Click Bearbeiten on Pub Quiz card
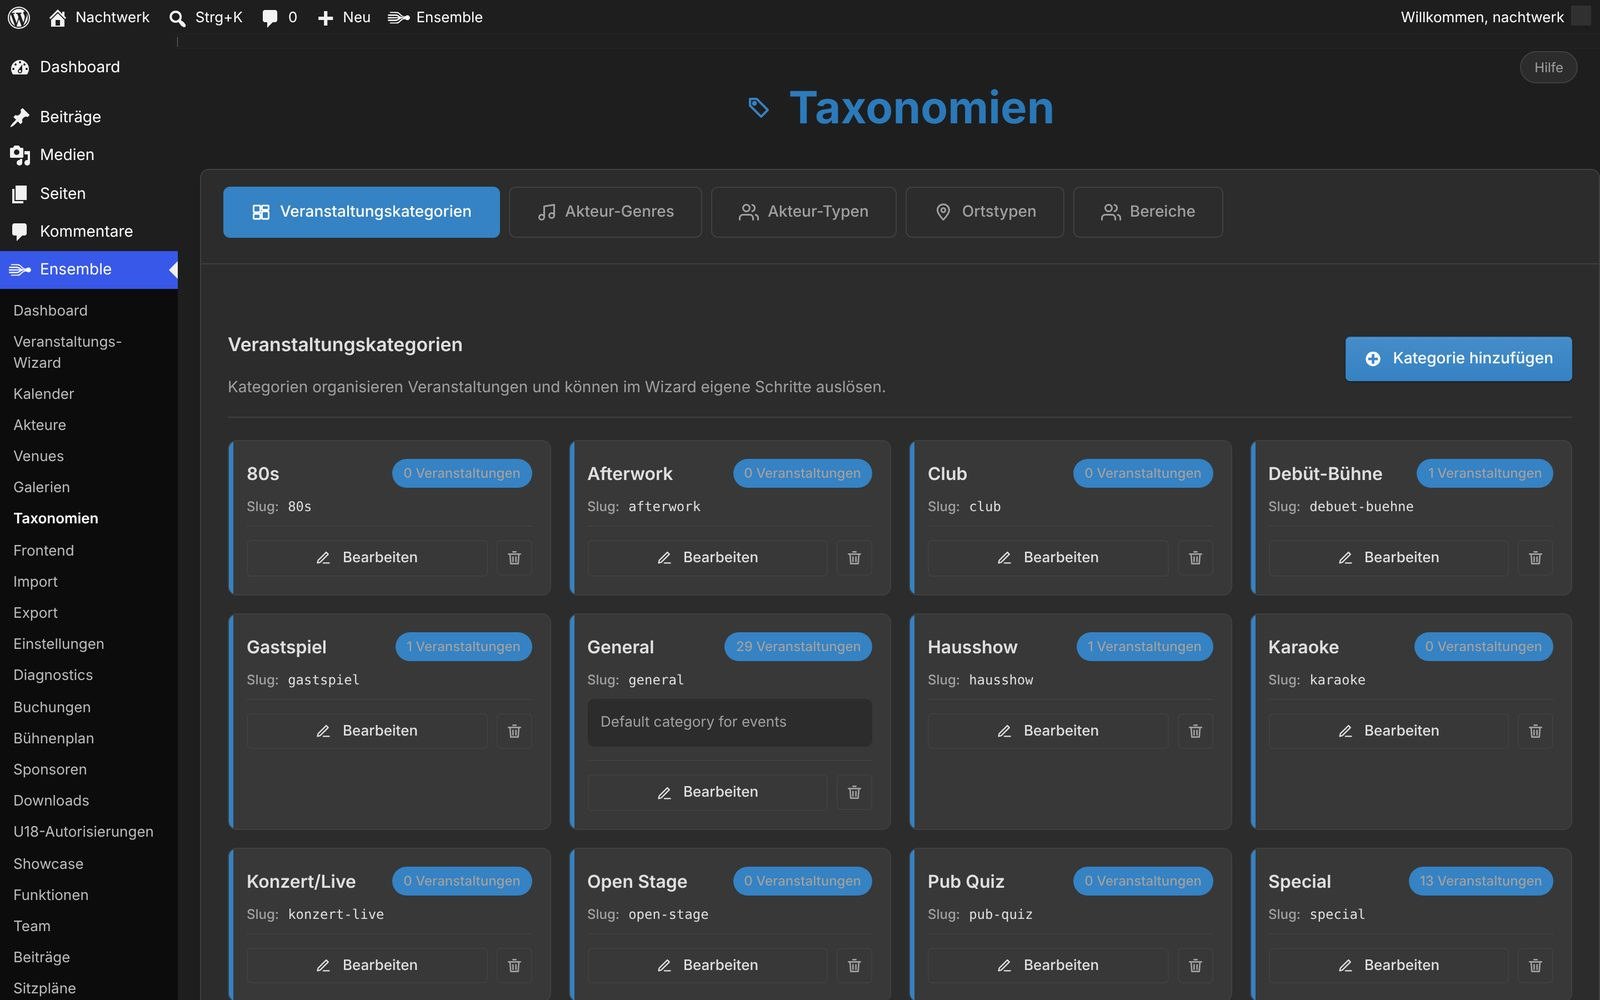 pyautogui.click(x=1048, y=965)
